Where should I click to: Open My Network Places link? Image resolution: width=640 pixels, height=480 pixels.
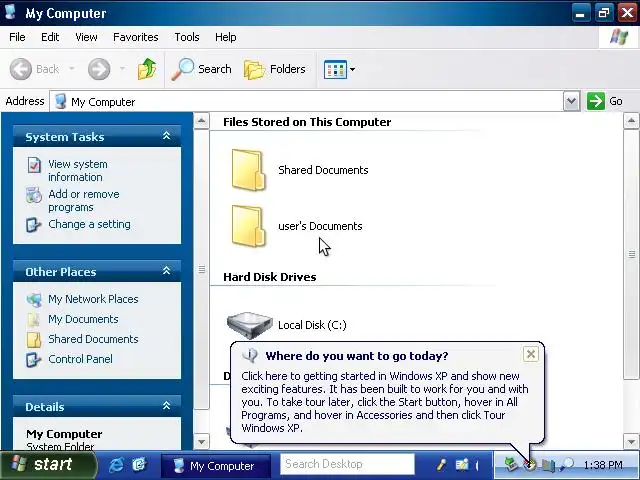pos(93,299)
